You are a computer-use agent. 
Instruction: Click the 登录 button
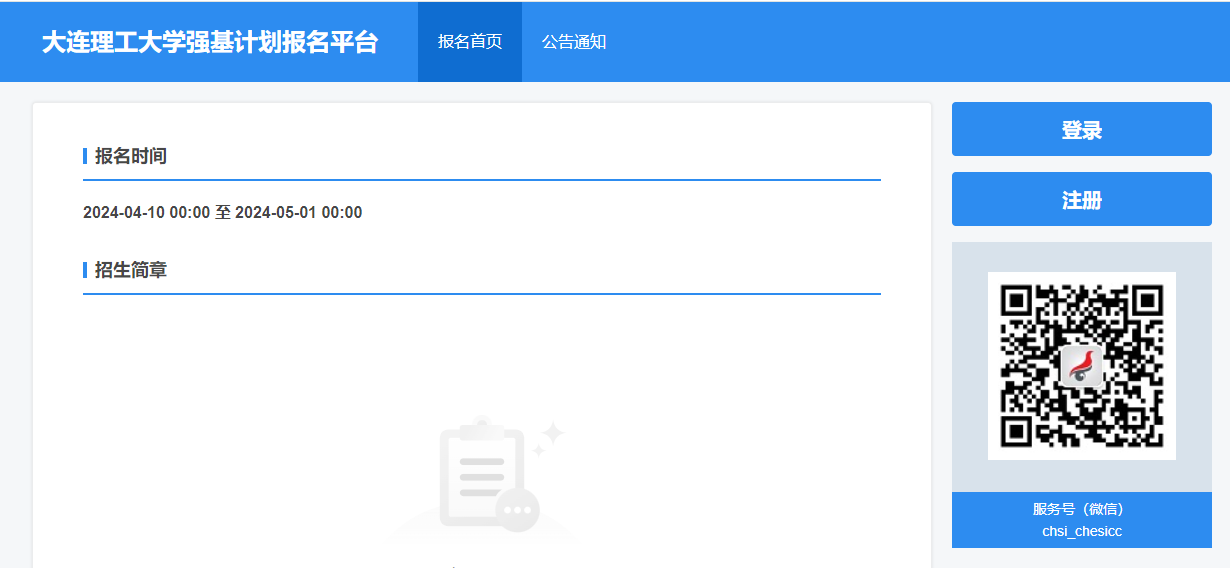1082,129
